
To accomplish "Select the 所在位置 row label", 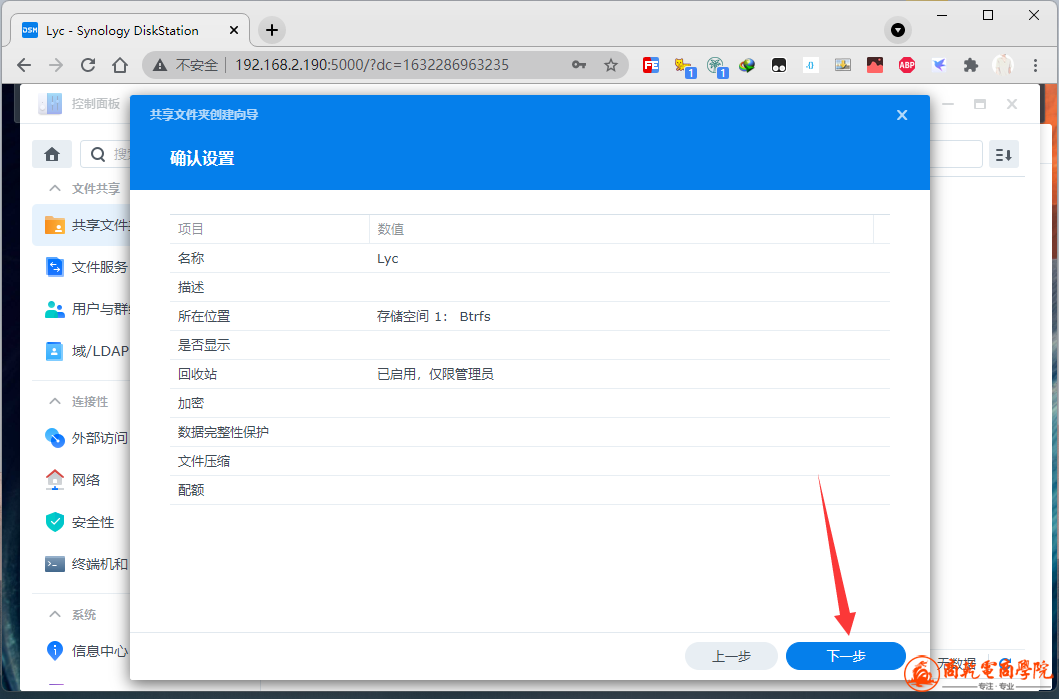I will pyautogui.click(x=204, y=316).
